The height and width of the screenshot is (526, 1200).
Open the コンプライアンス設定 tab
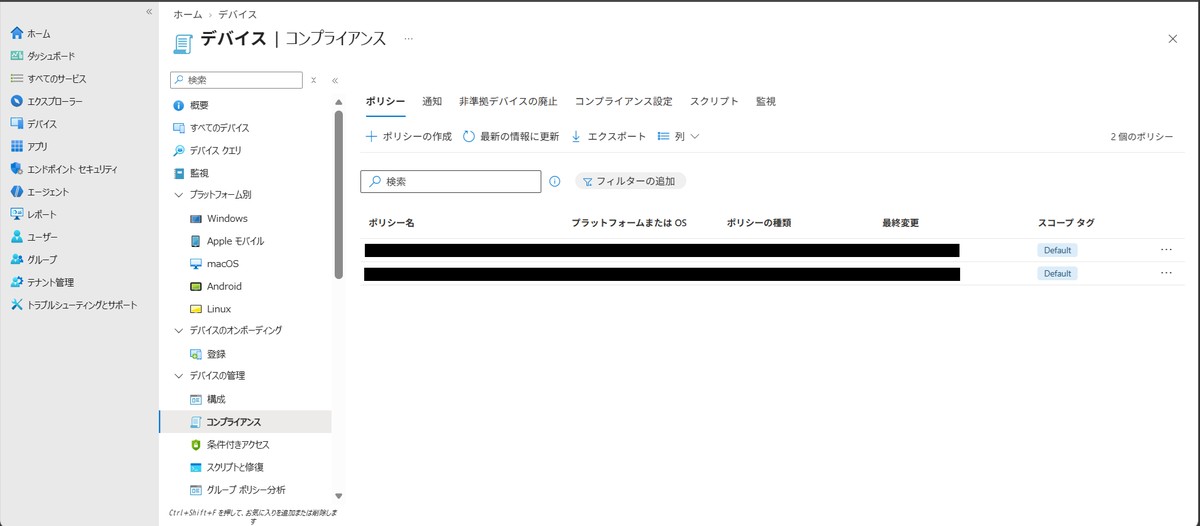(x=624, y=102)
